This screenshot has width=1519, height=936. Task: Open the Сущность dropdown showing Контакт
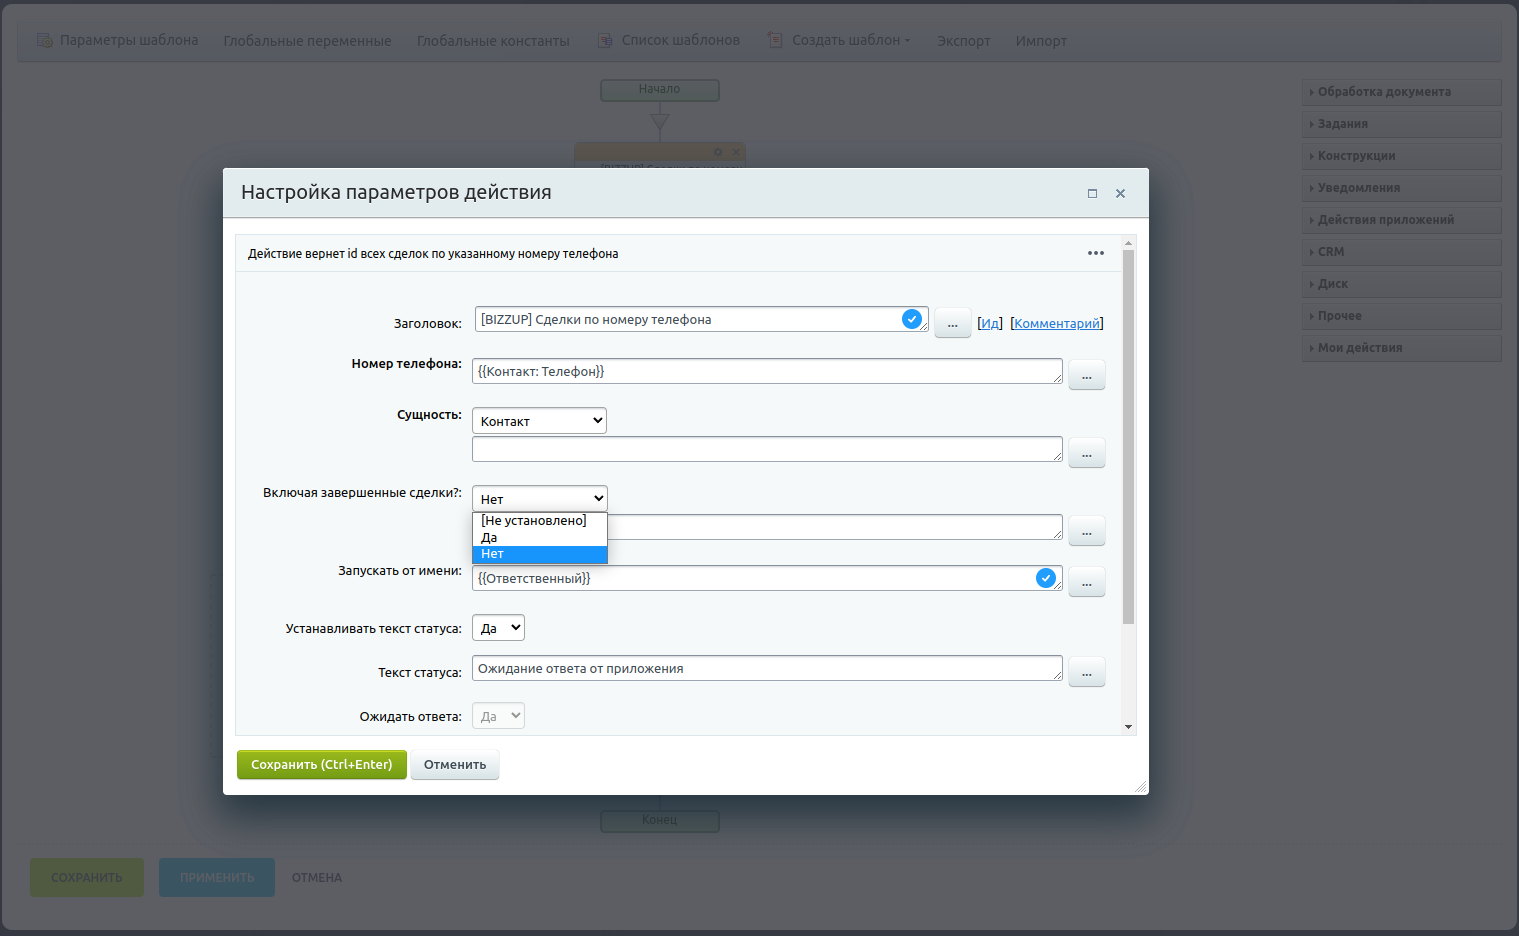(539, 421)
